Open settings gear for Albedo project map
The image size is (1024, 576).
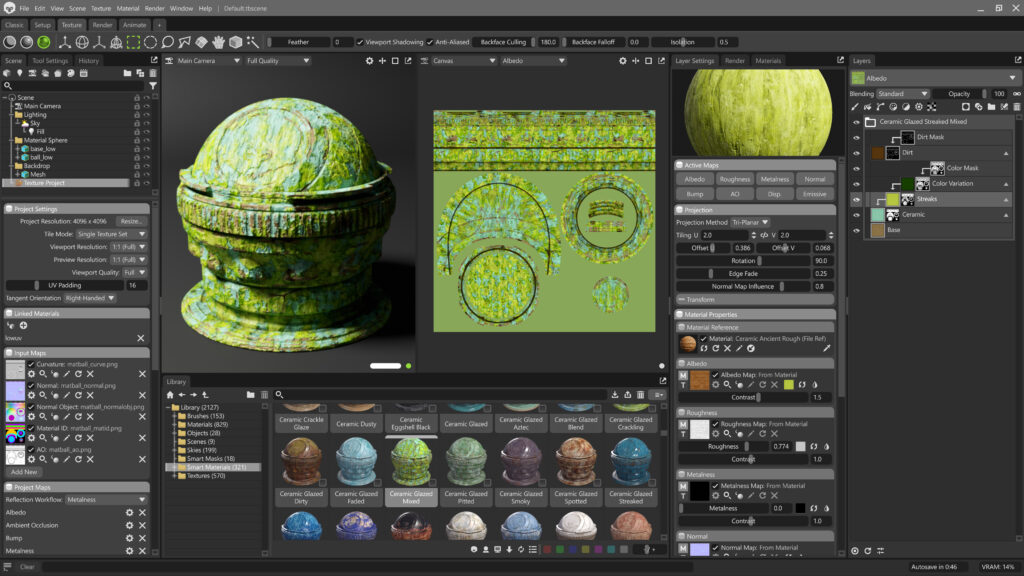pos(128,512)
